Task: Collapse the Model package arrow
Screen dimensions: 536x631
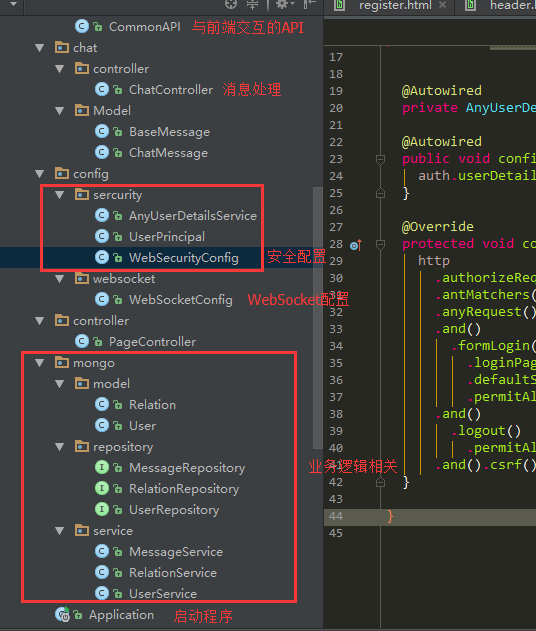Action: (60, 111)
